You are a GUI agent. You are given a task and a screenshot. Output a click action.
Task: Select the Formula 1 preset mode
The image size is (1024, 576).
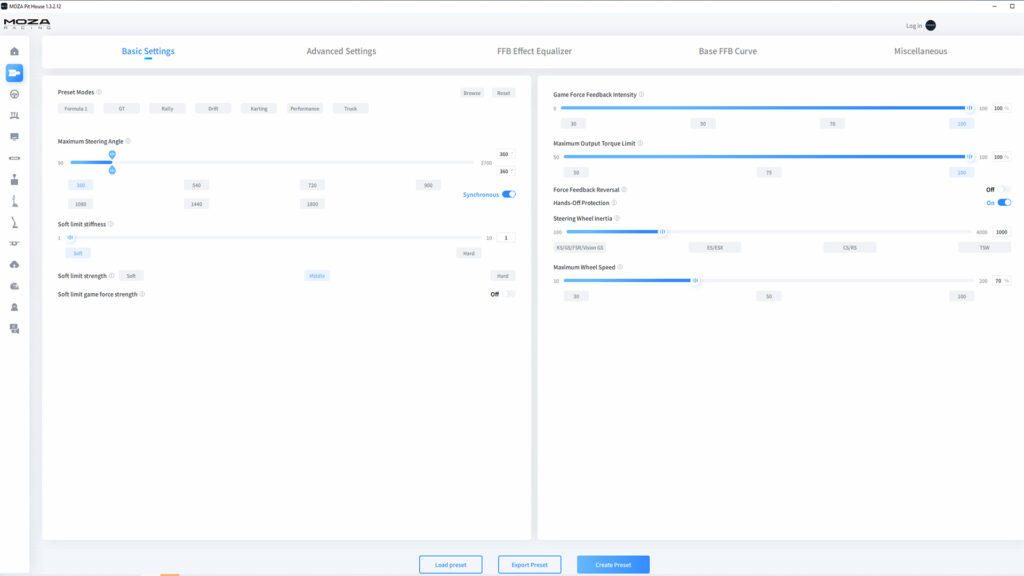pos(76,108)
